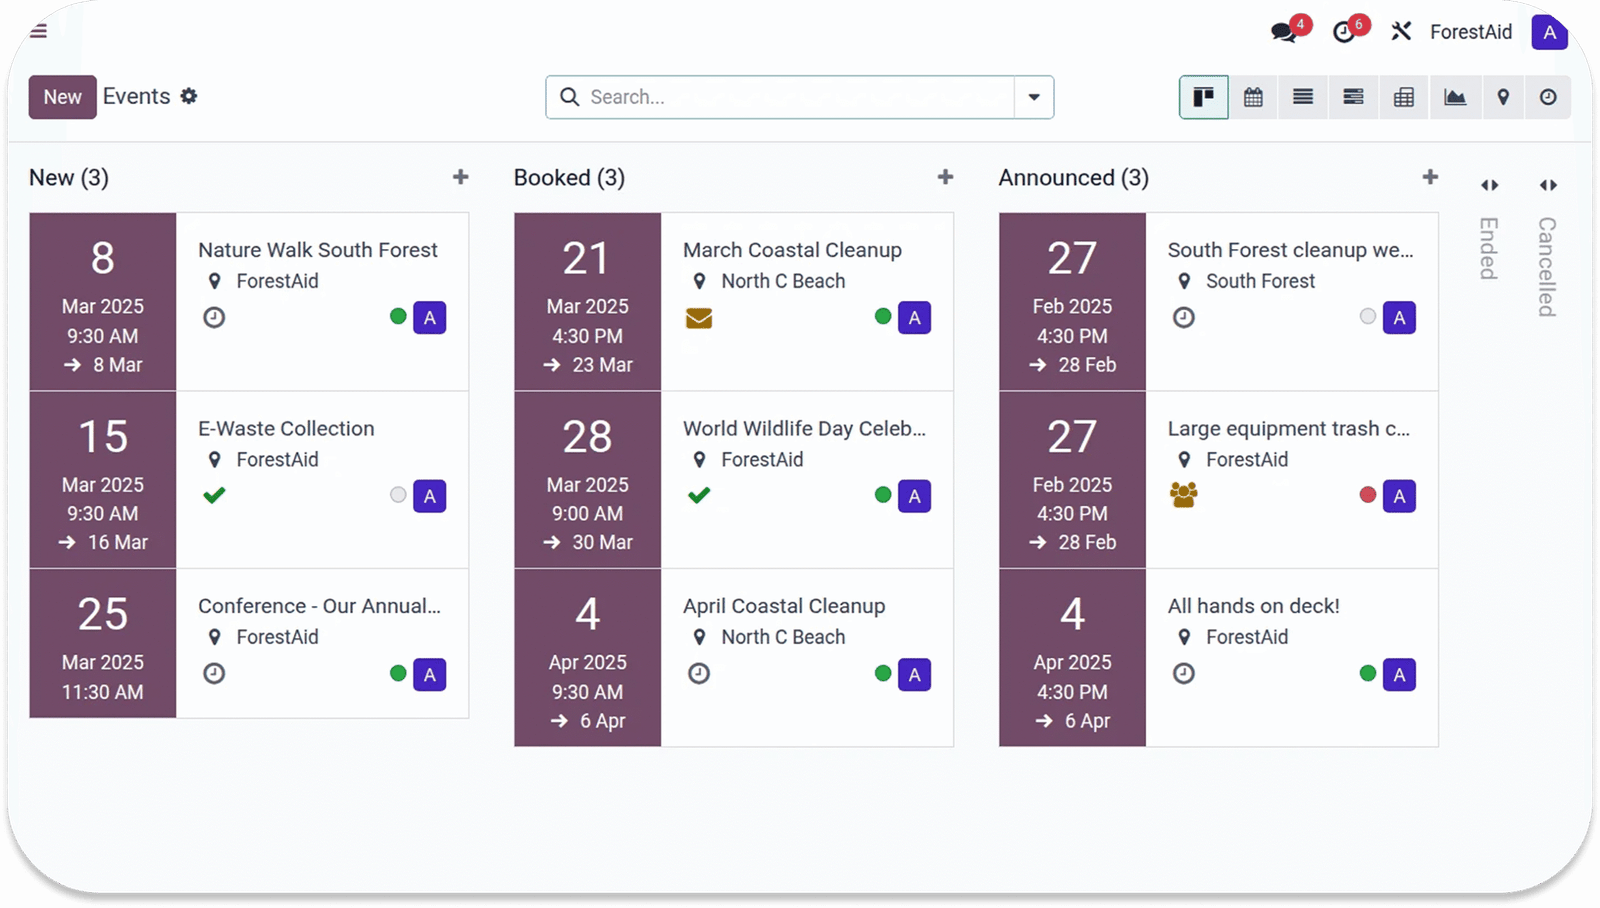Open the activity view
The height and width of the screenshot is (908, 1600).
pos(1548,97)
